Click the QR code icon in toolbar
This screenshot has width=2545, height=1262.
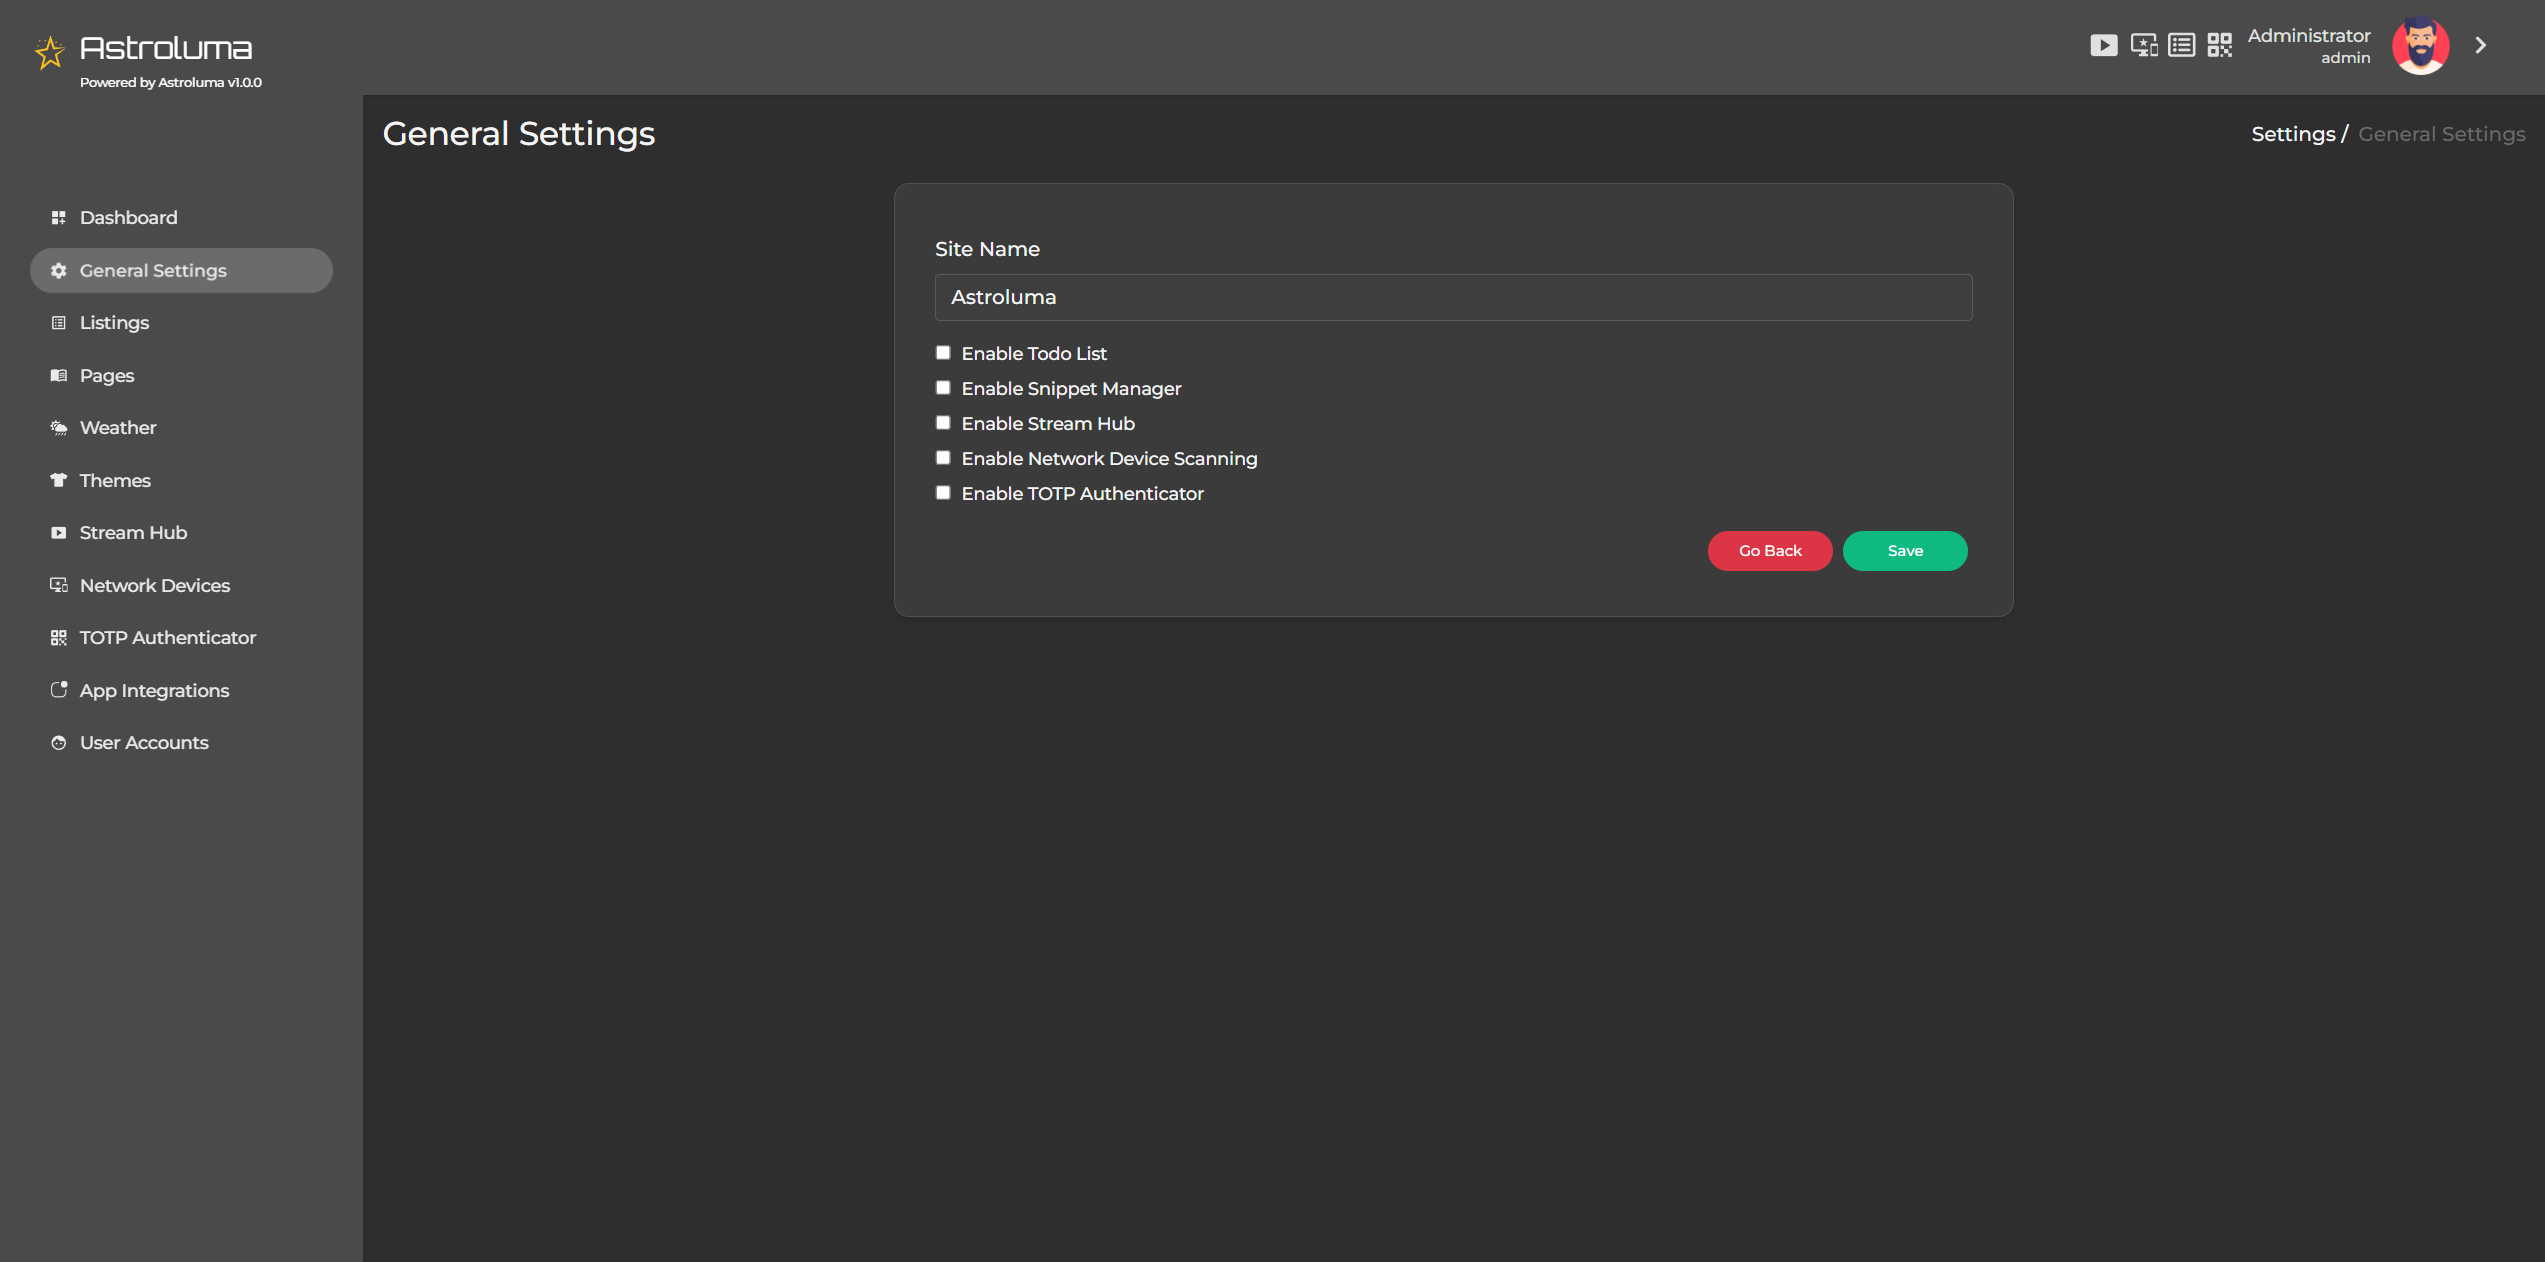click(2220, 45)
